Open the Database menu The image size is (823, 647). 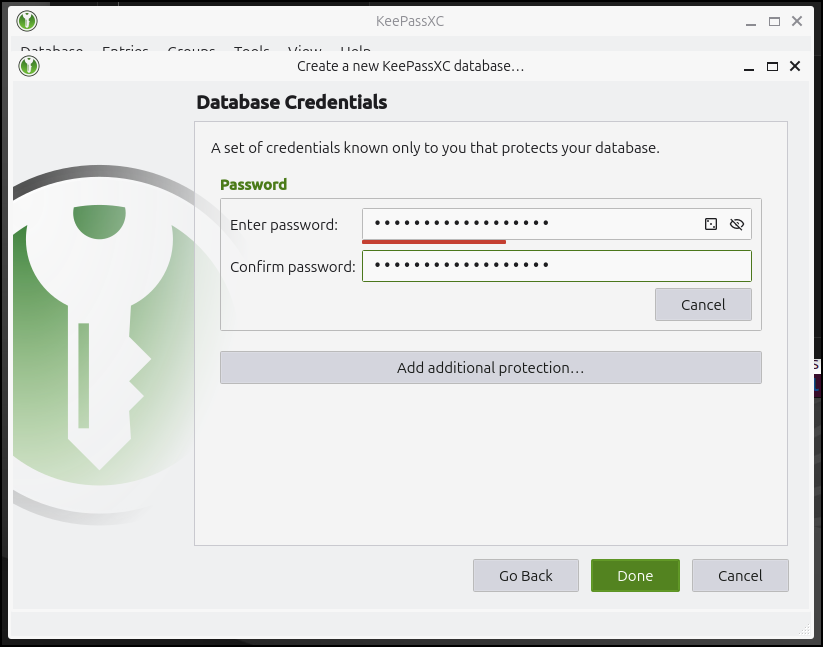pyautogui.click(x=52, y=51)
